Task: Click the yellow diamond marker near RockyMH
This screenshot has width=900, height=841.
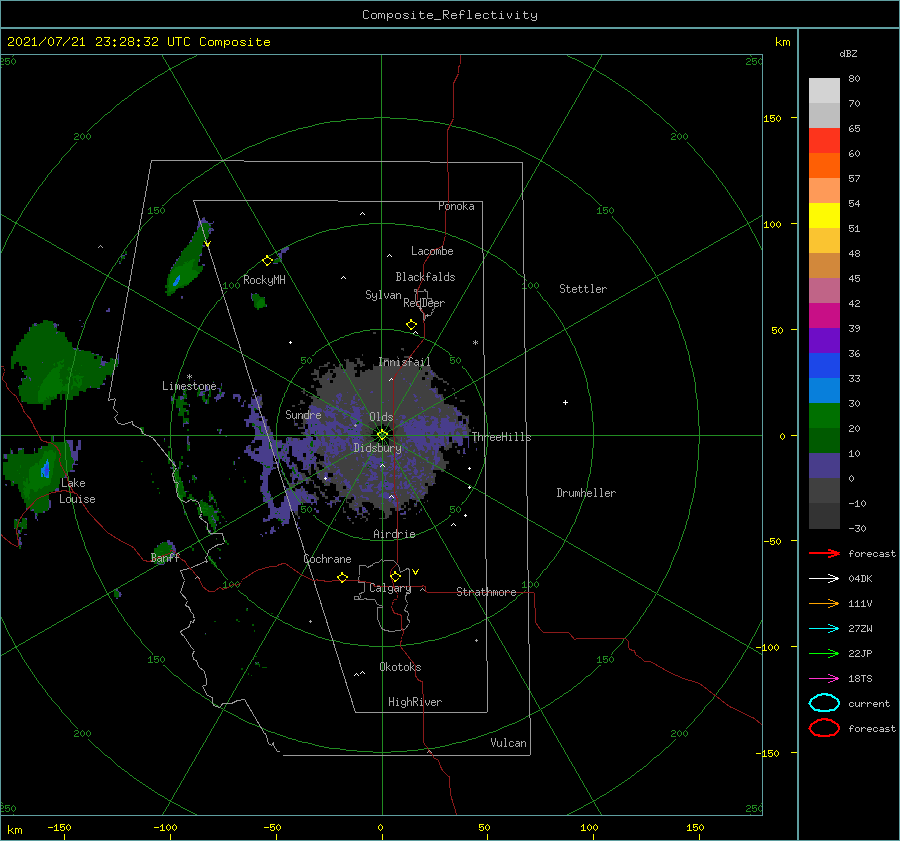Action: pyautogui.click(x=267, y=261)
